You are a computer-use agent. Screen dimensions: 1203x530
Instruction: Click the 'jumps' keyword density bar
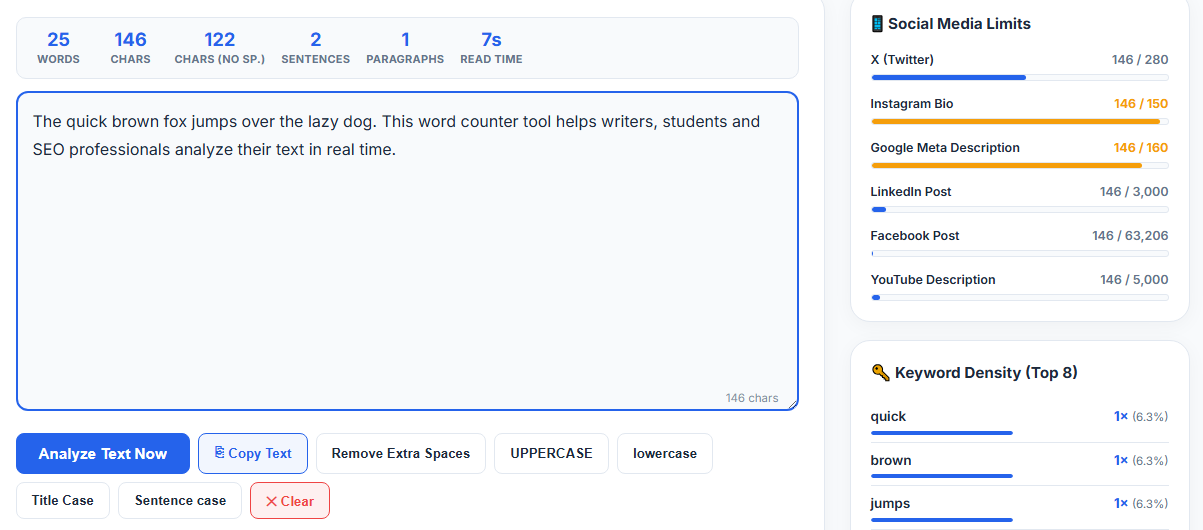(x=942, y=520)
